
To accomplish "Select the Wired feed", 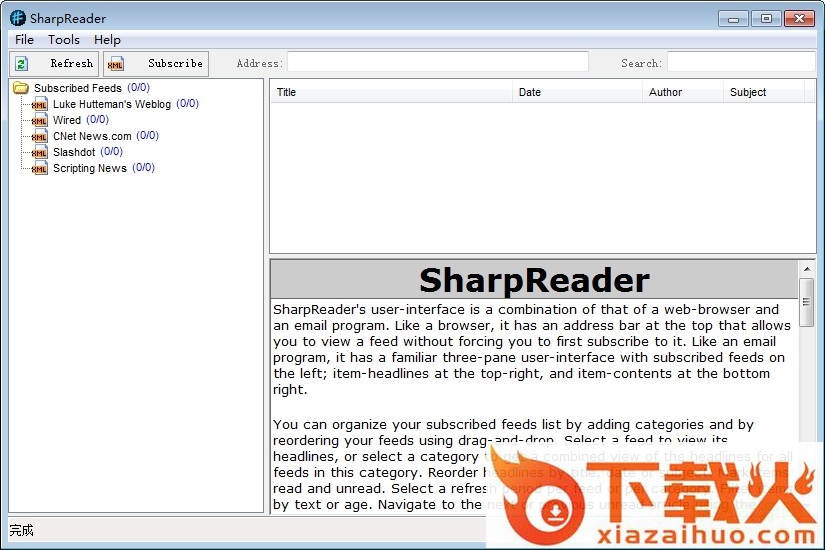I will pyautogui.click(x=67, y=120).
